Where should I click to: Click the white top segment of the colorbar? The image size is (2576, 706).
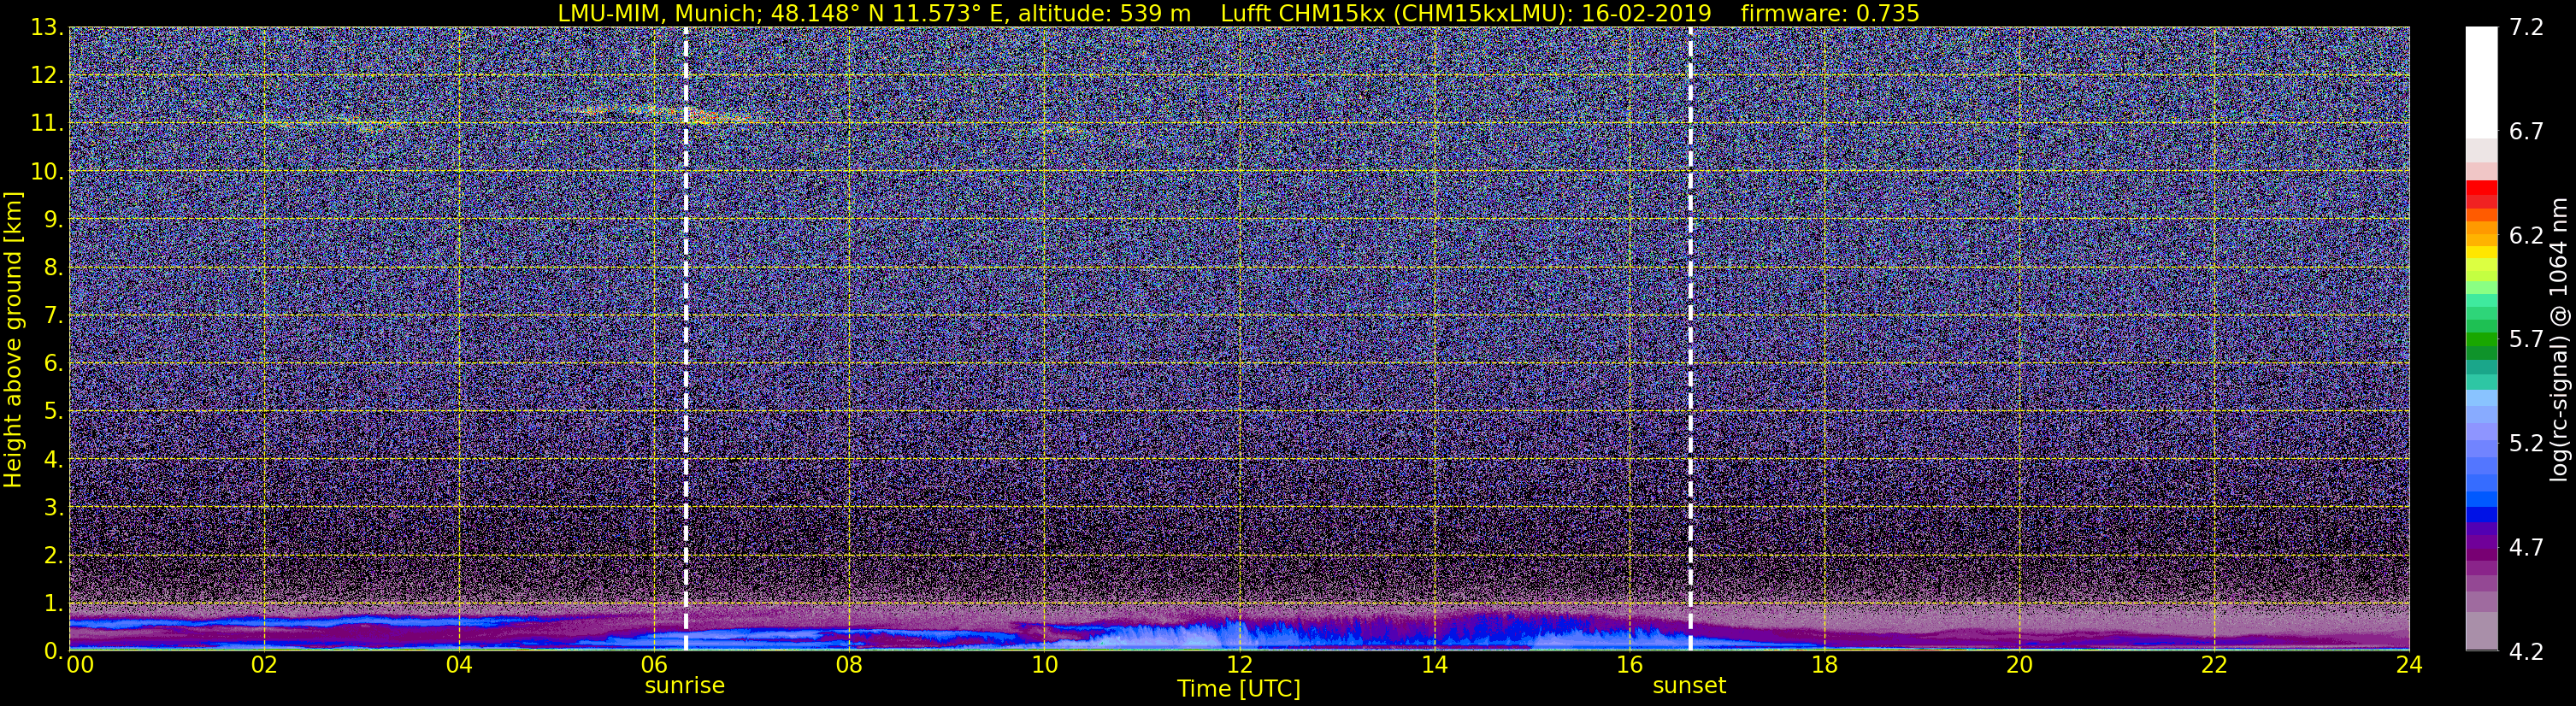[x=2481, y=82]
